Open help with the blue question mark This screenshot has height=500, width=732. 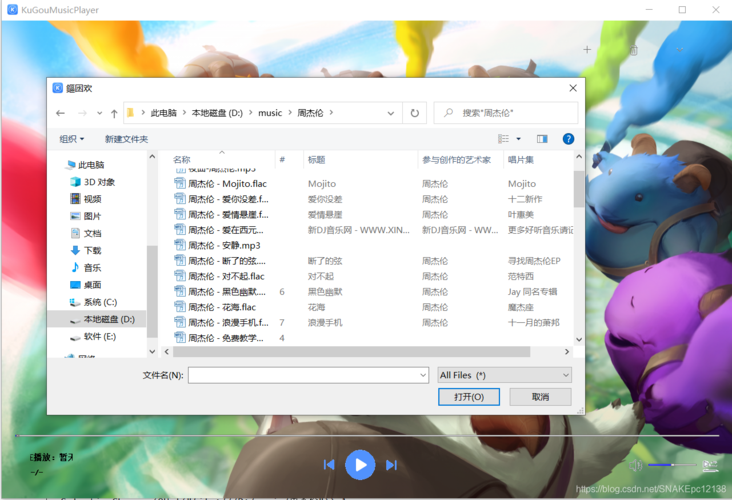point(568,139)
